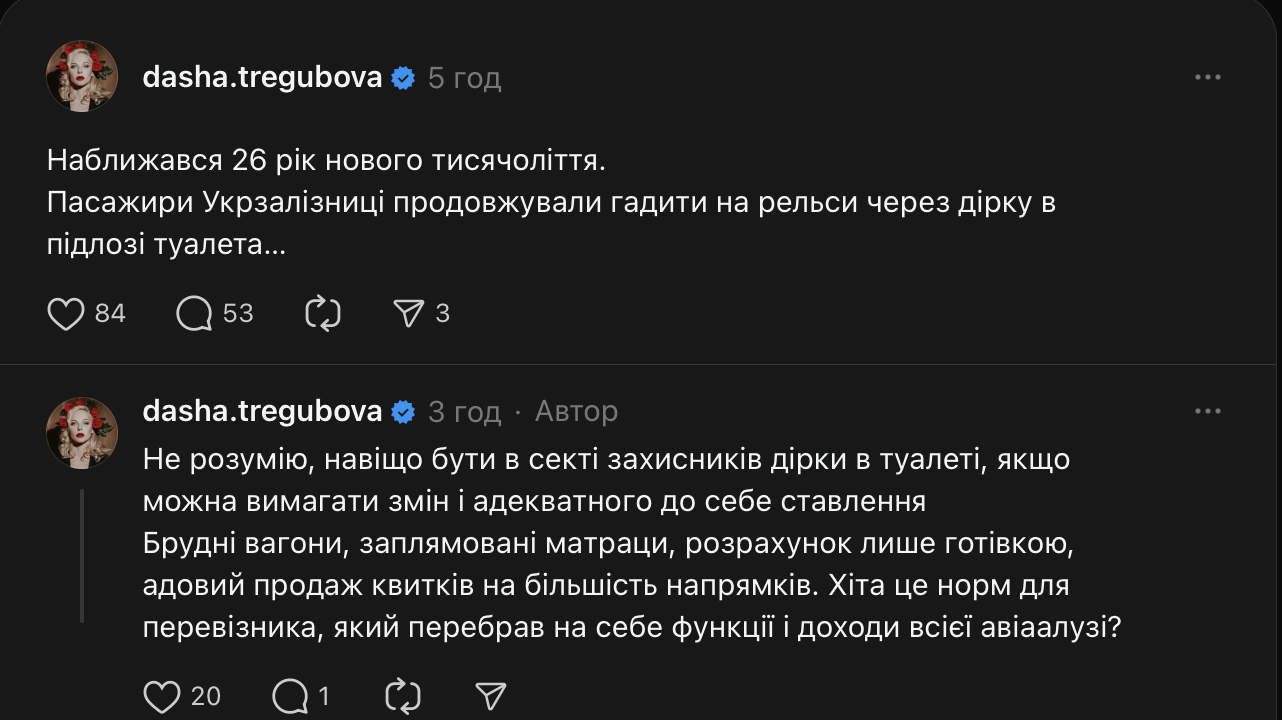The height and width of the screenshot is (720, 1282).
Task: Click the first post's profile avatar
Action: (82, 76)
